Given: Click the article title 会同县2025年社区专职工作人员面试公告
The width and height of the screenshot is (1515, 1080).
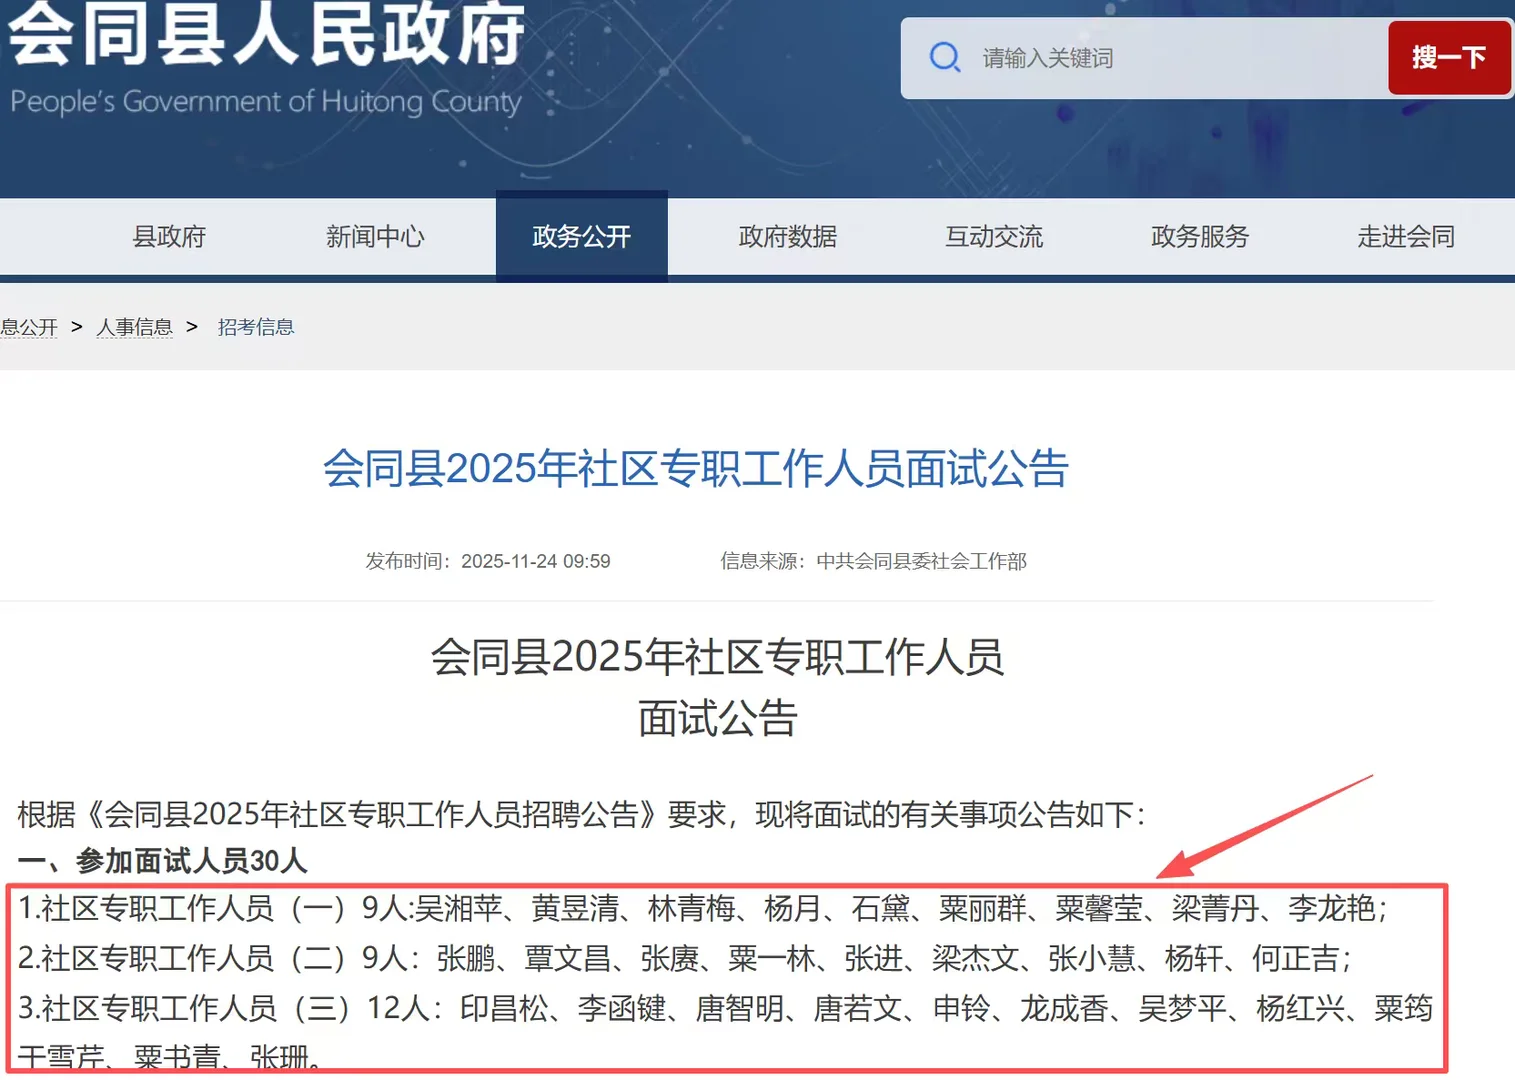Looking at the screenshot, I should click(x=695, y=468).
